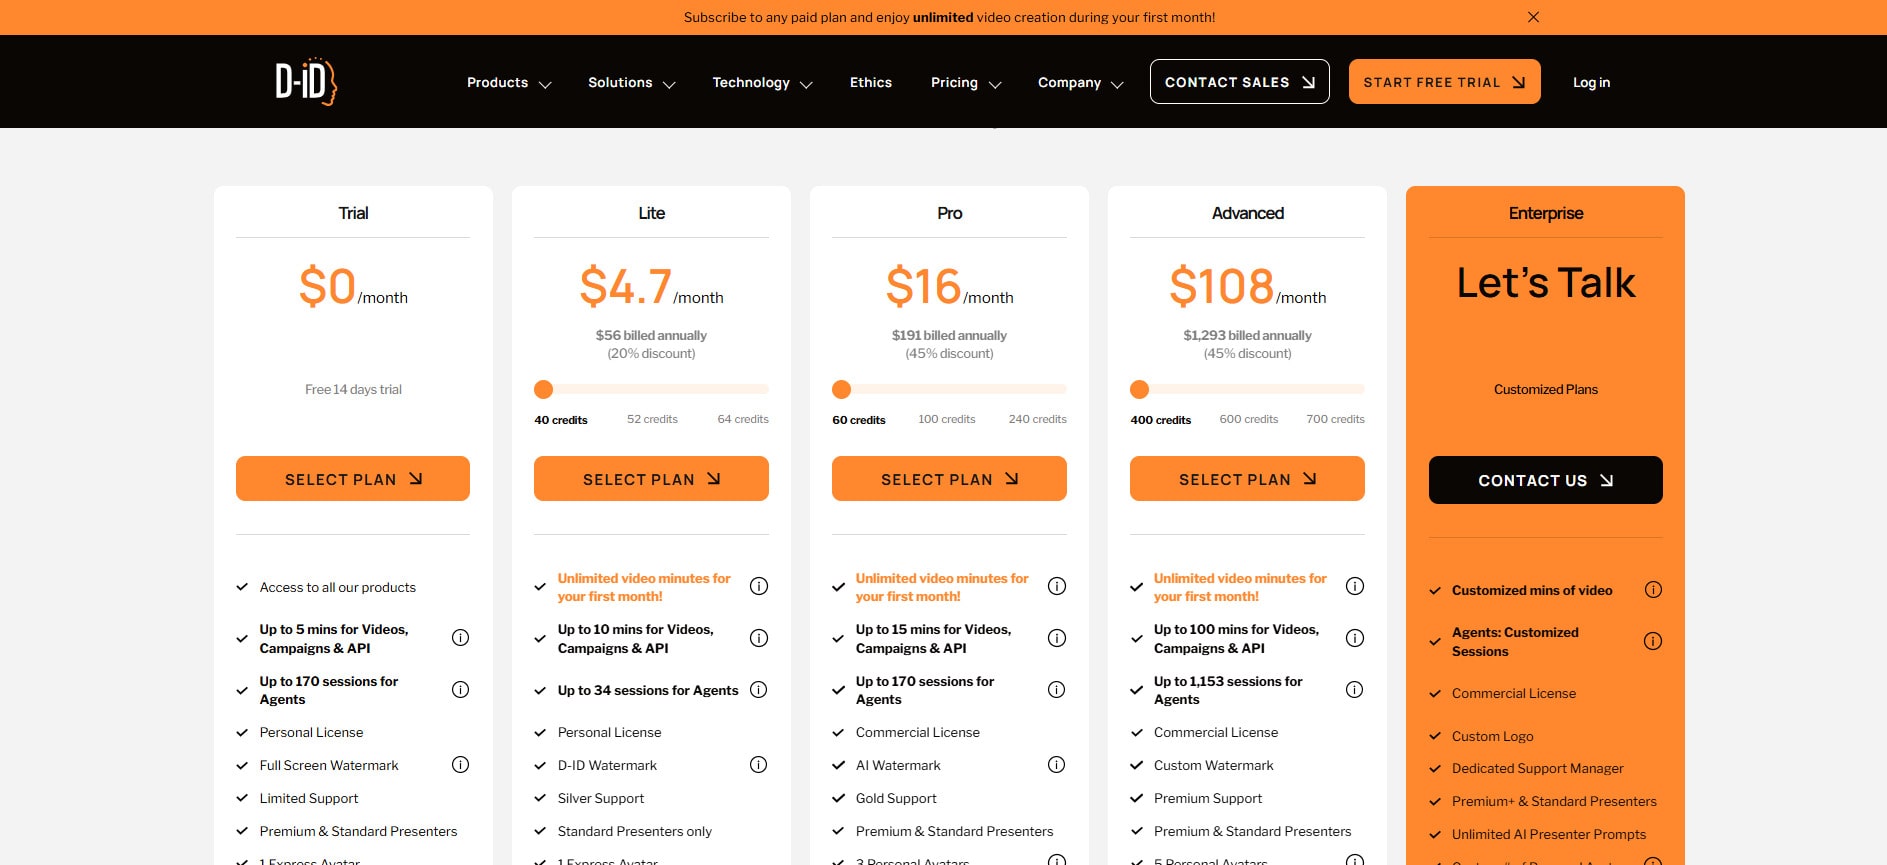Select the Advanced plan

1247,479
